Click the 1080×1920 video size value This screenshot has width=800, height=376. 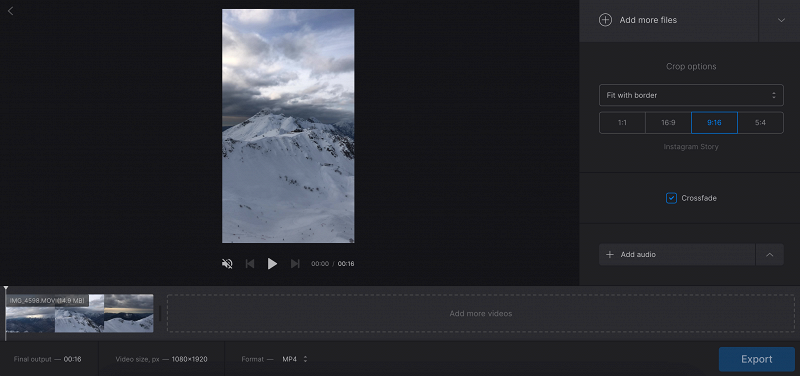click(x=189, y=359)
